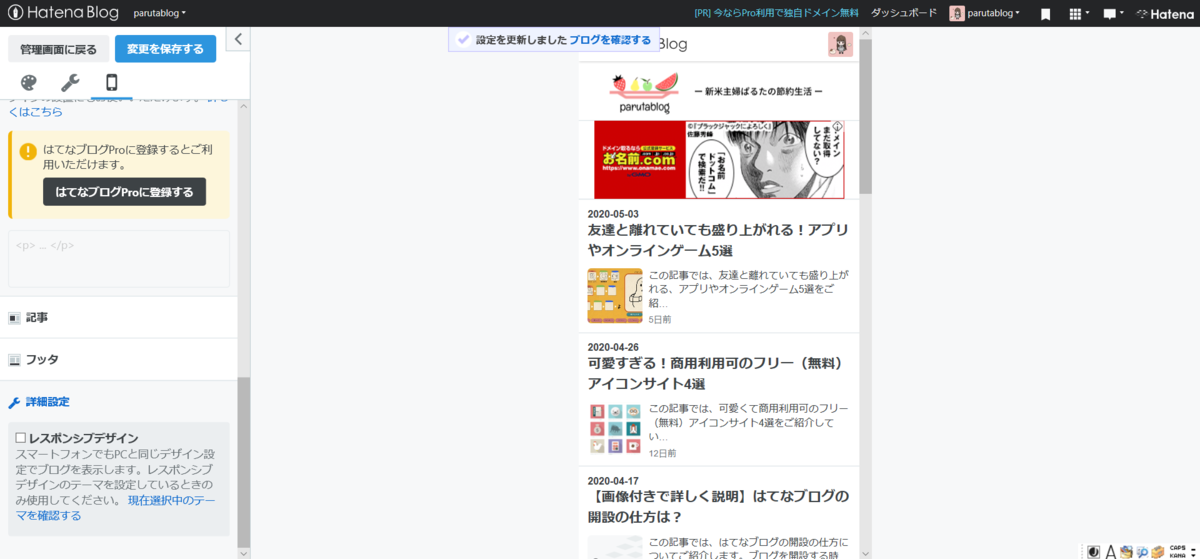Click the IME search magnifier icon
Image resolution: width=1200 pixels, height=559 pixels.
(1142, 551)
